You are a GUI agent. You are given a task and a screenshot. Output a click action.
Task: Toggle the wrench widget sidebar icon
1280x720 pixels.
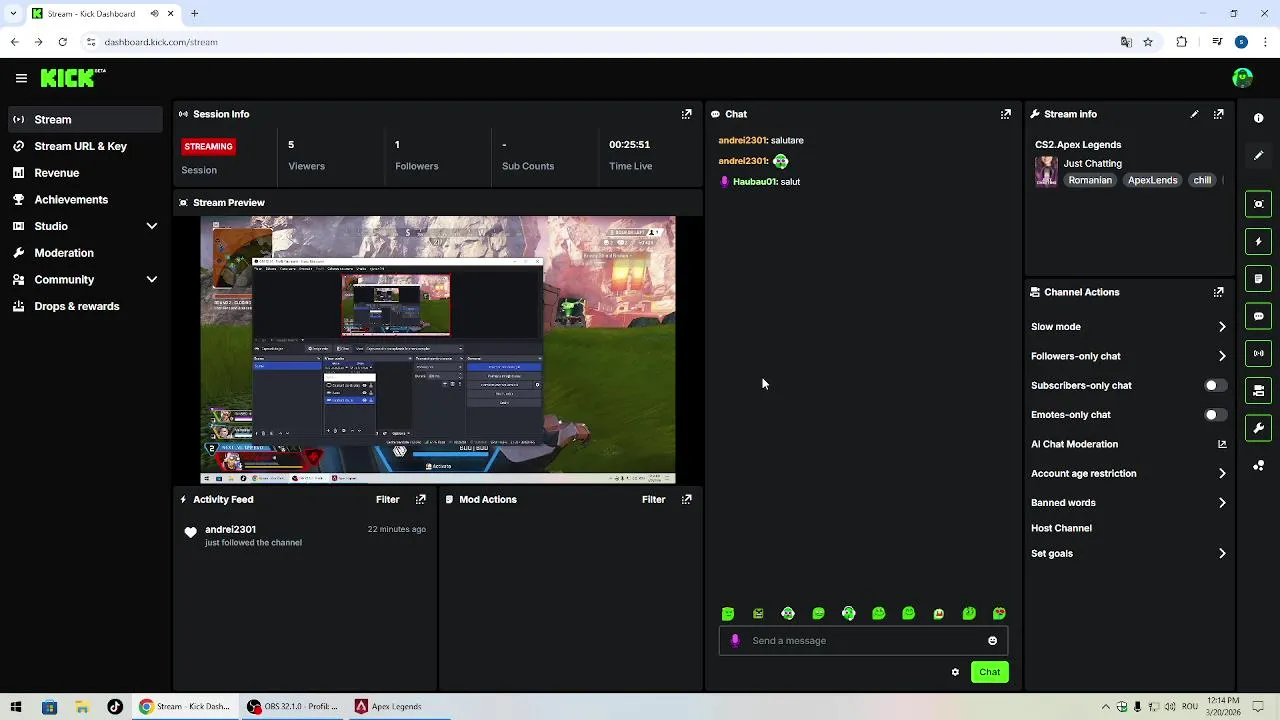[1258, 428]
